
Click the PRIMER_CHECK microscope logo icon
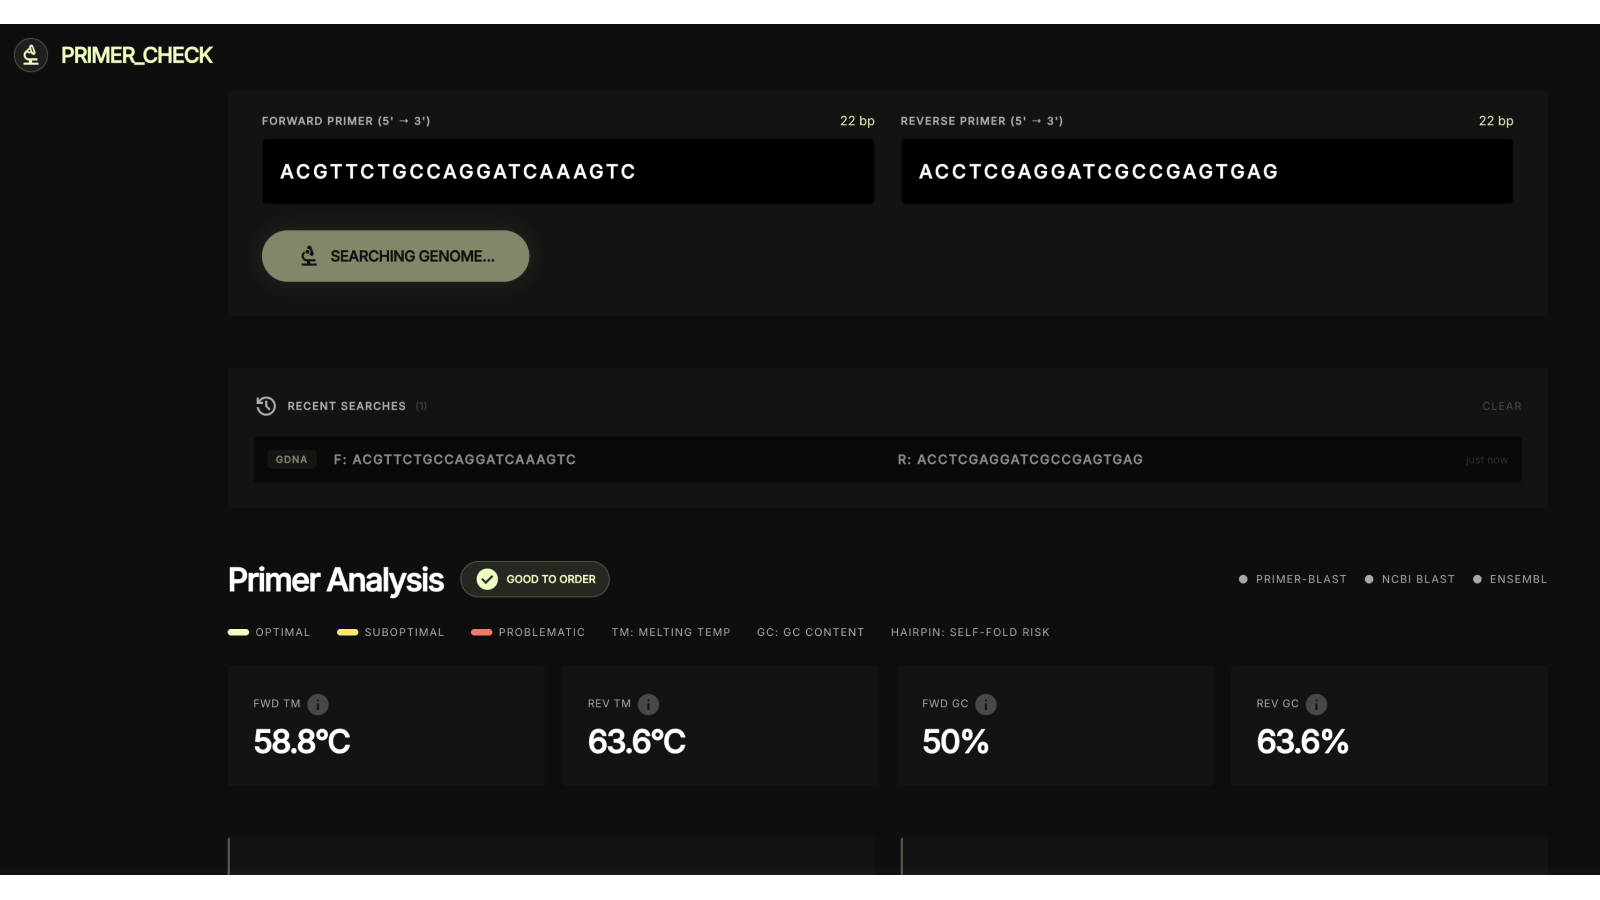30,55
